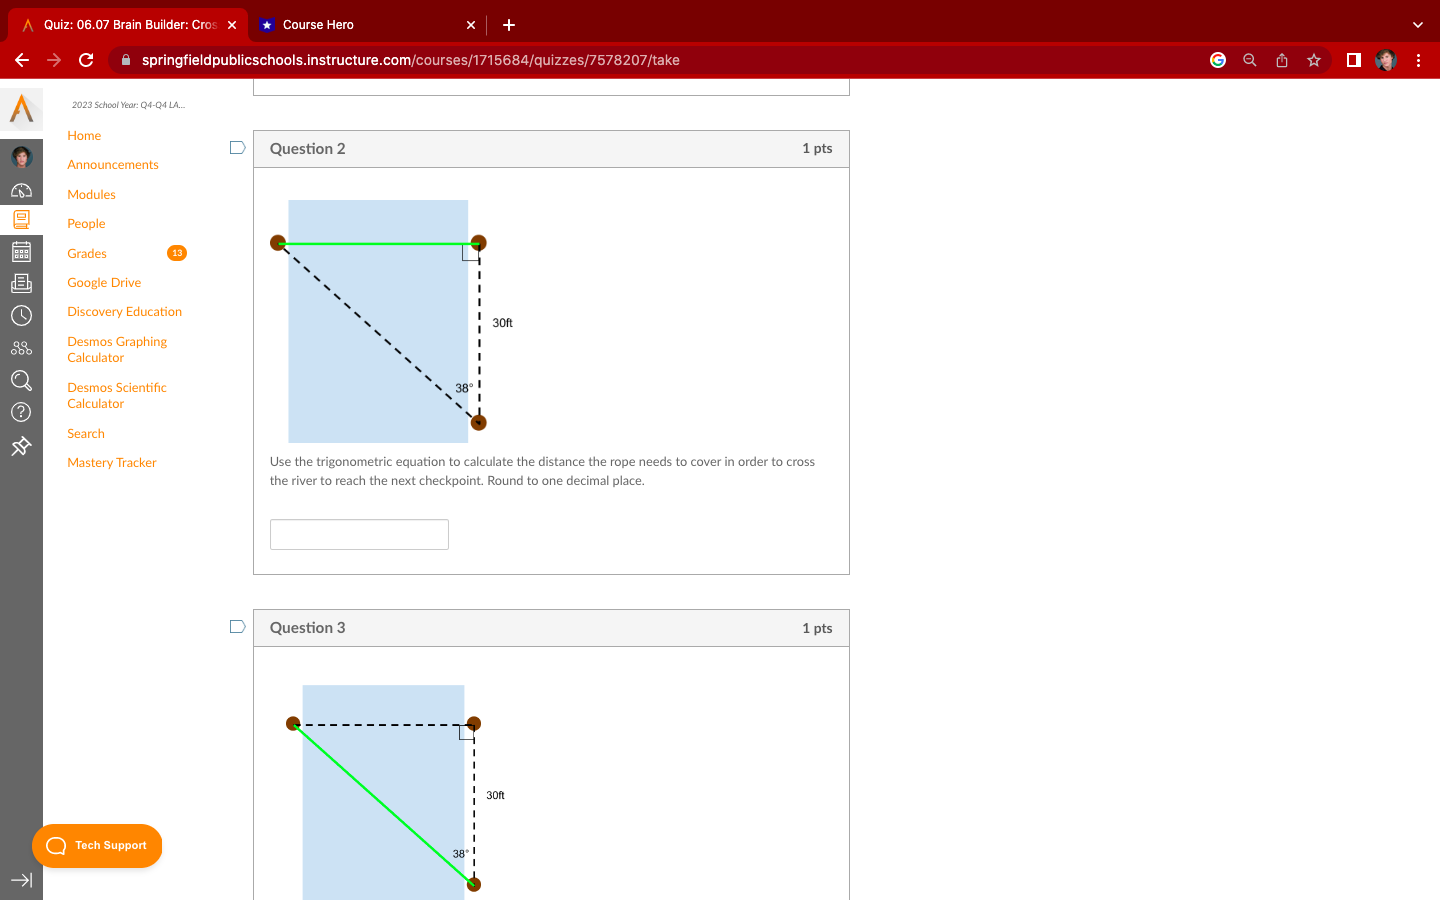
Task: Open the Canvas global search icon
Action: (21, 380)
